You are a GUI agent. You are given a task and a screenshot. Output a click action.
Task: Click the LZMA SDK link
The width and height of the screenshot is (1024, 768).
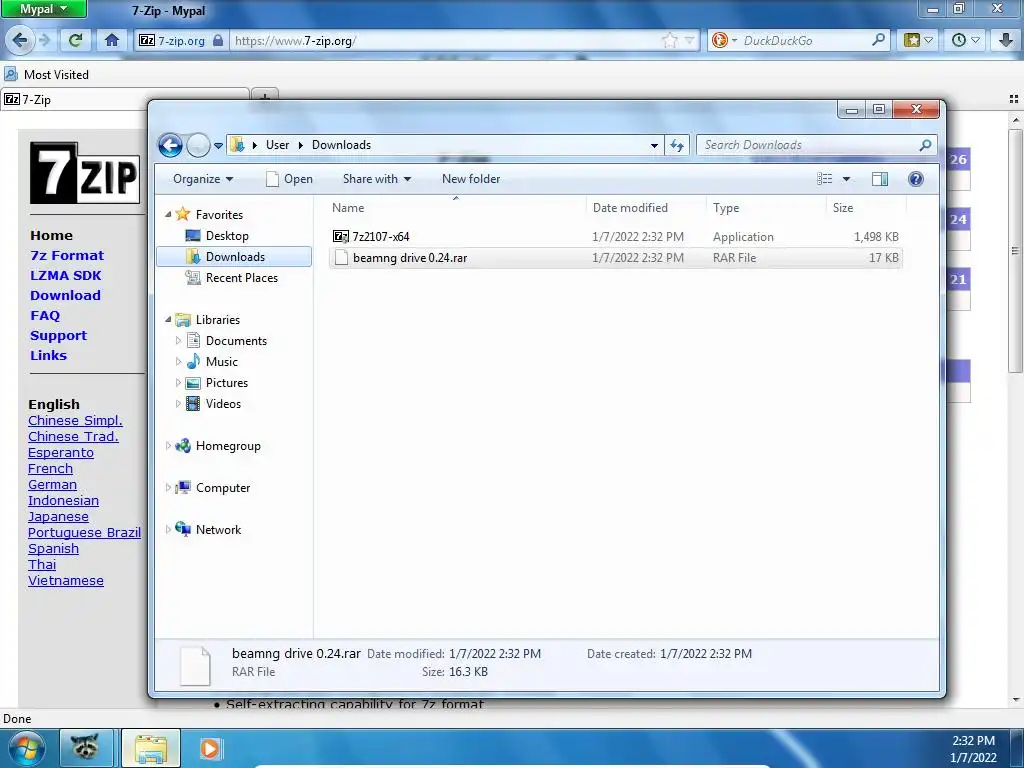point(65,276)
